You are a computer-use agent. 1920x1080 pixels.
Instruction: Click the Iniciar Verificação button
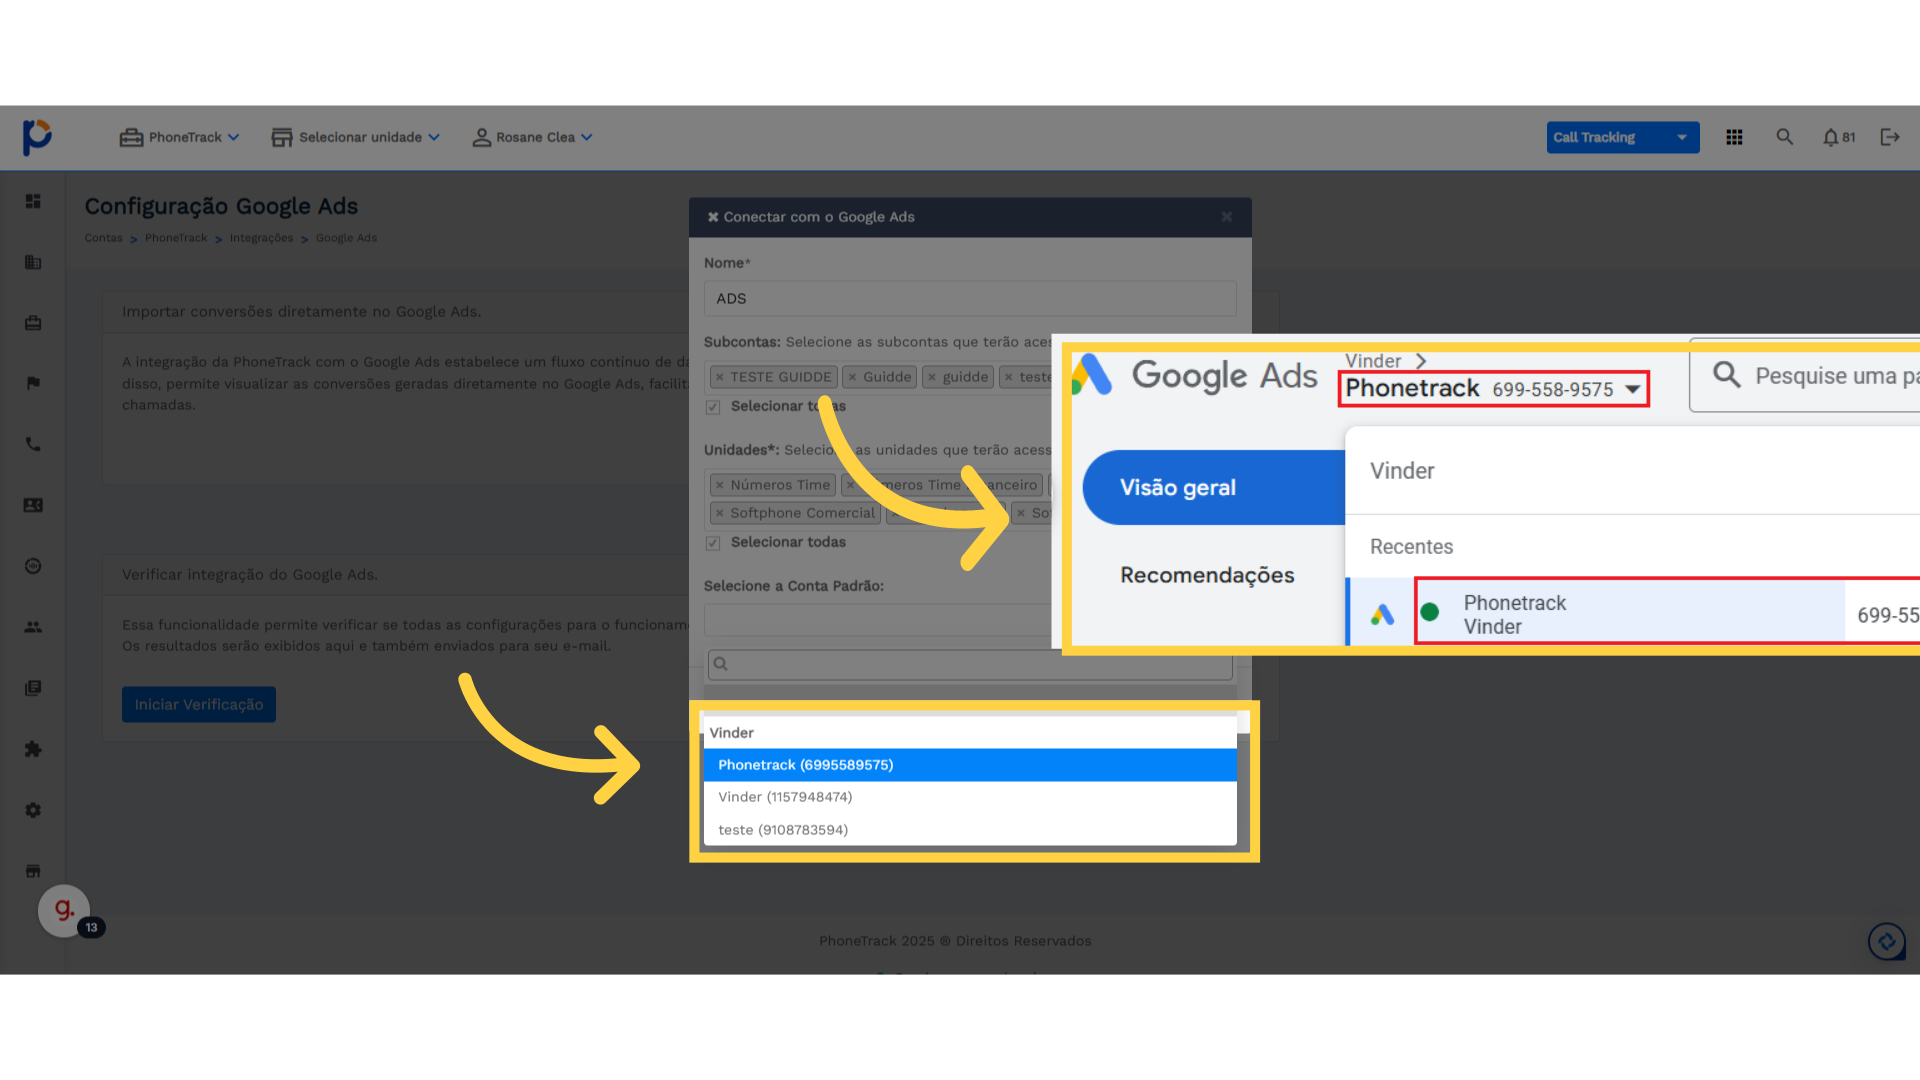[199, 704]
